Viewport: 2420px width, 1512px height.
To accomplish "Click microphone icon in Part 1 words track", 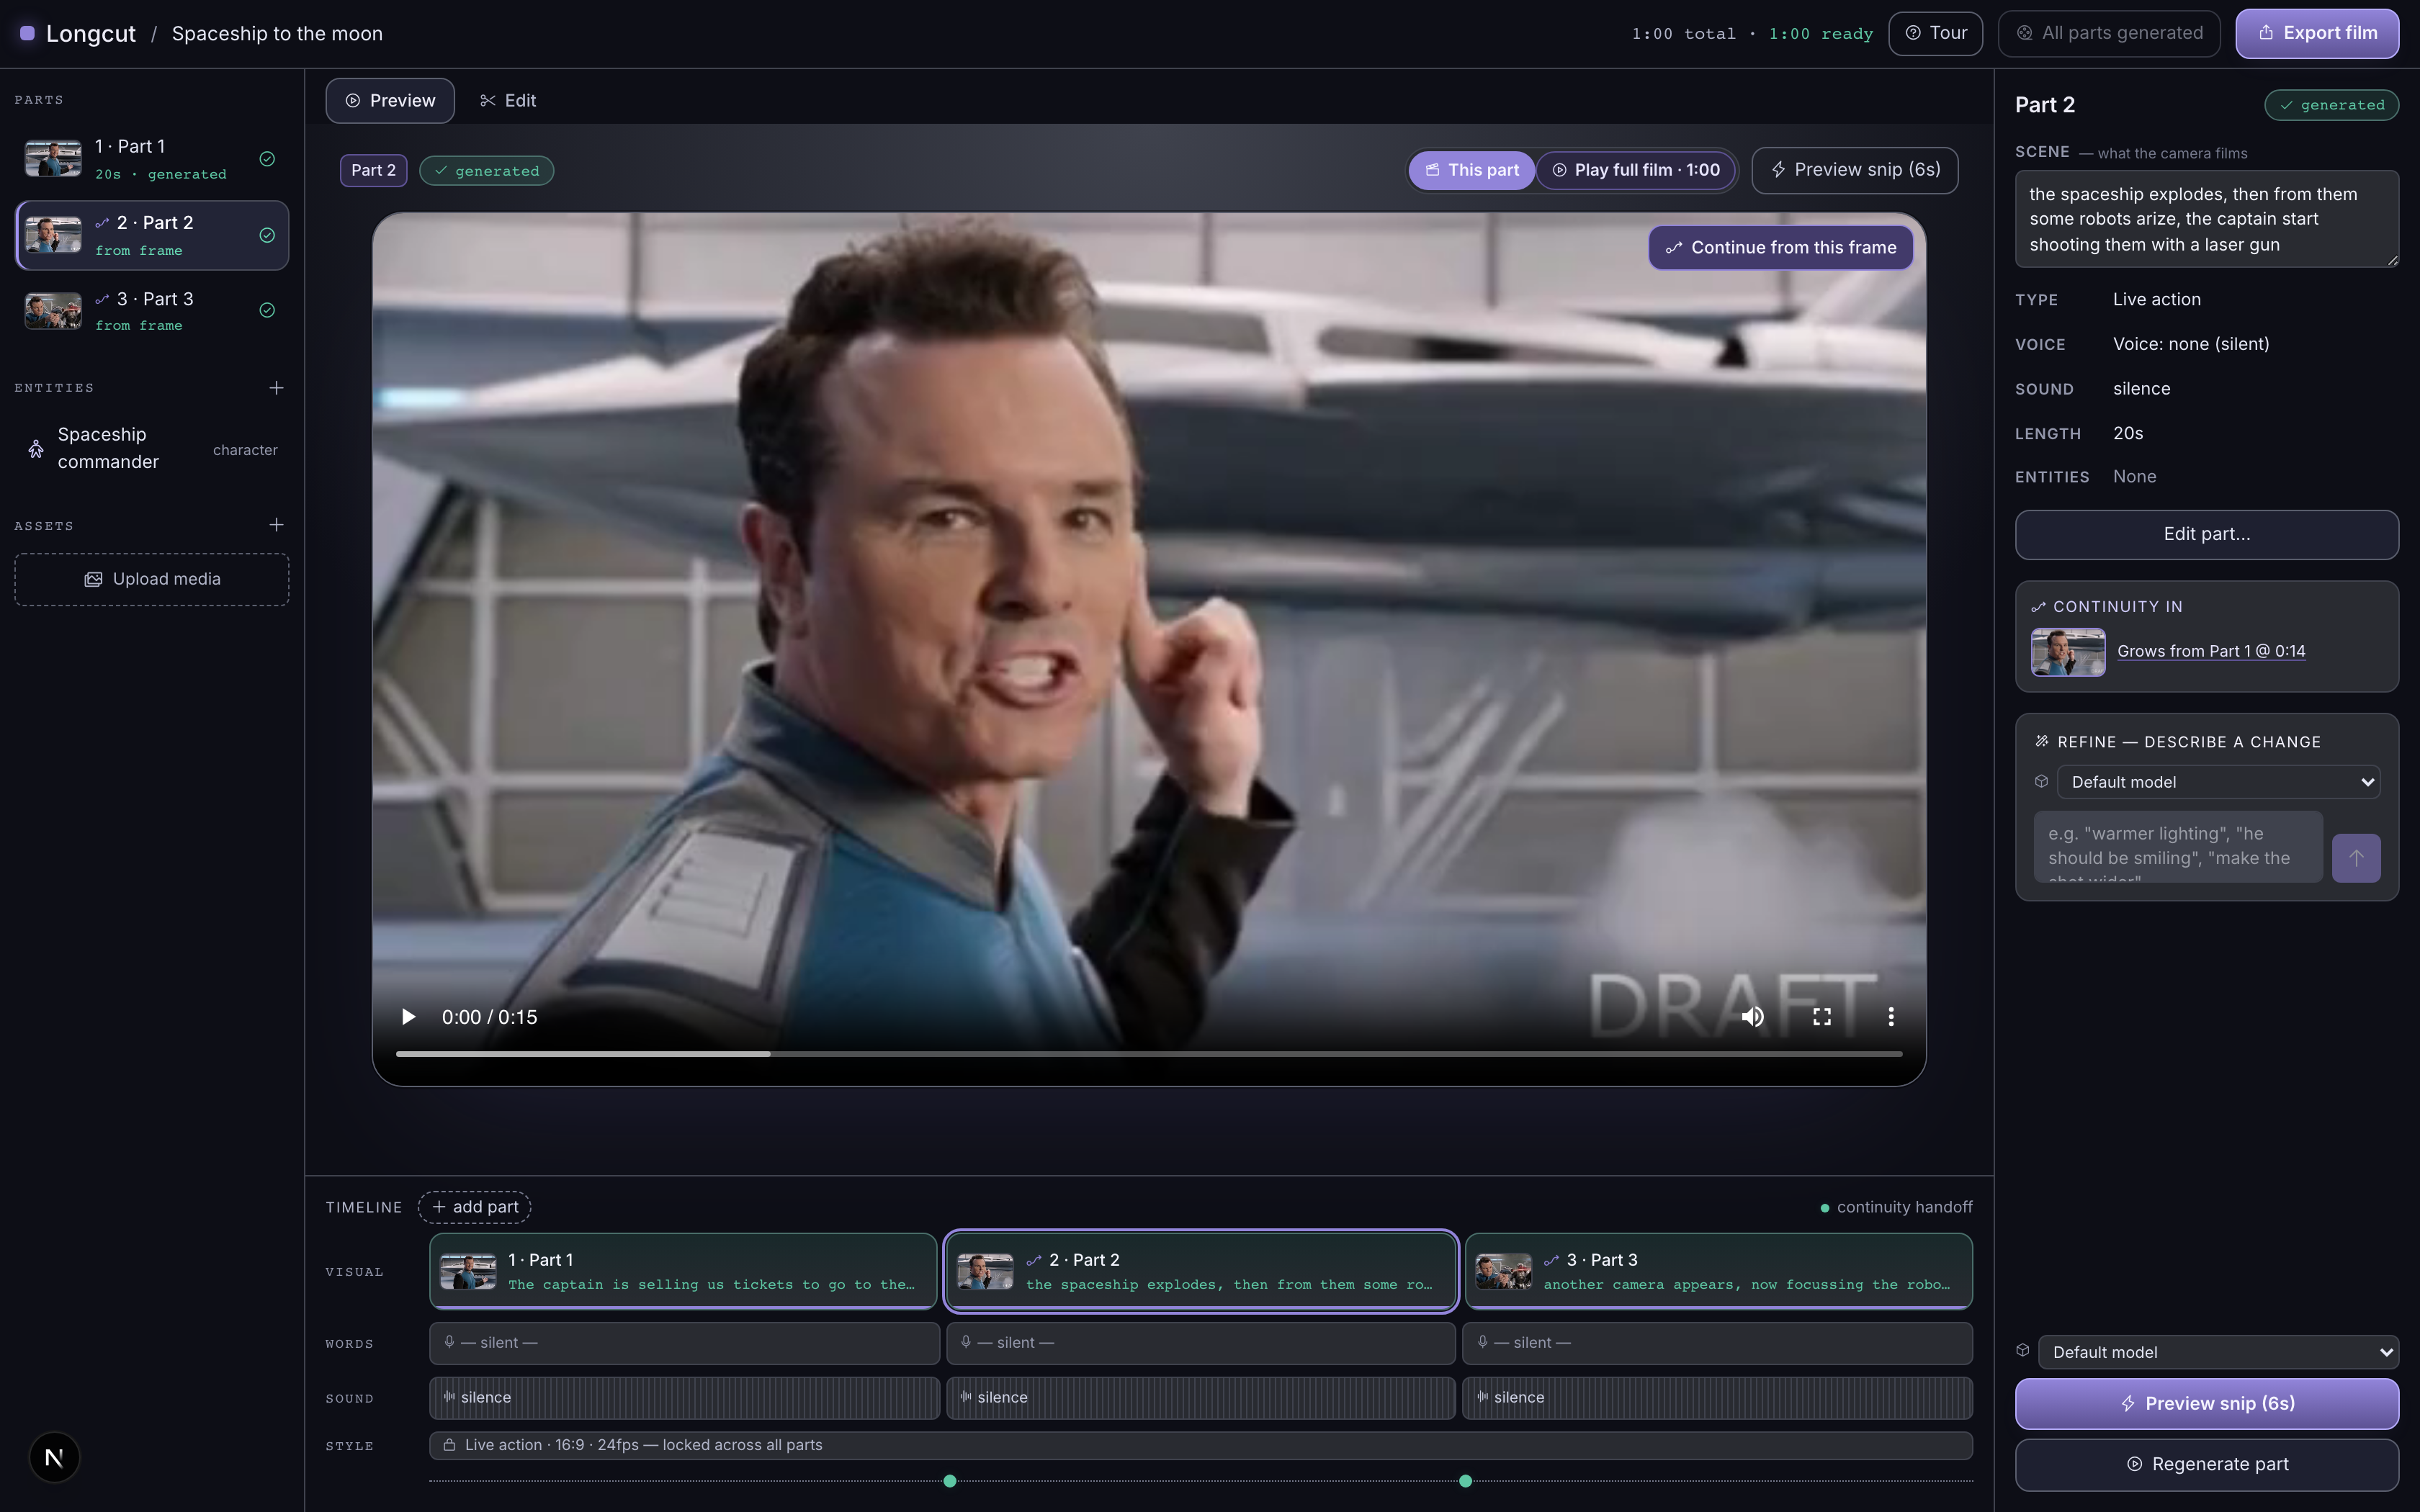I will point(450,1342).
